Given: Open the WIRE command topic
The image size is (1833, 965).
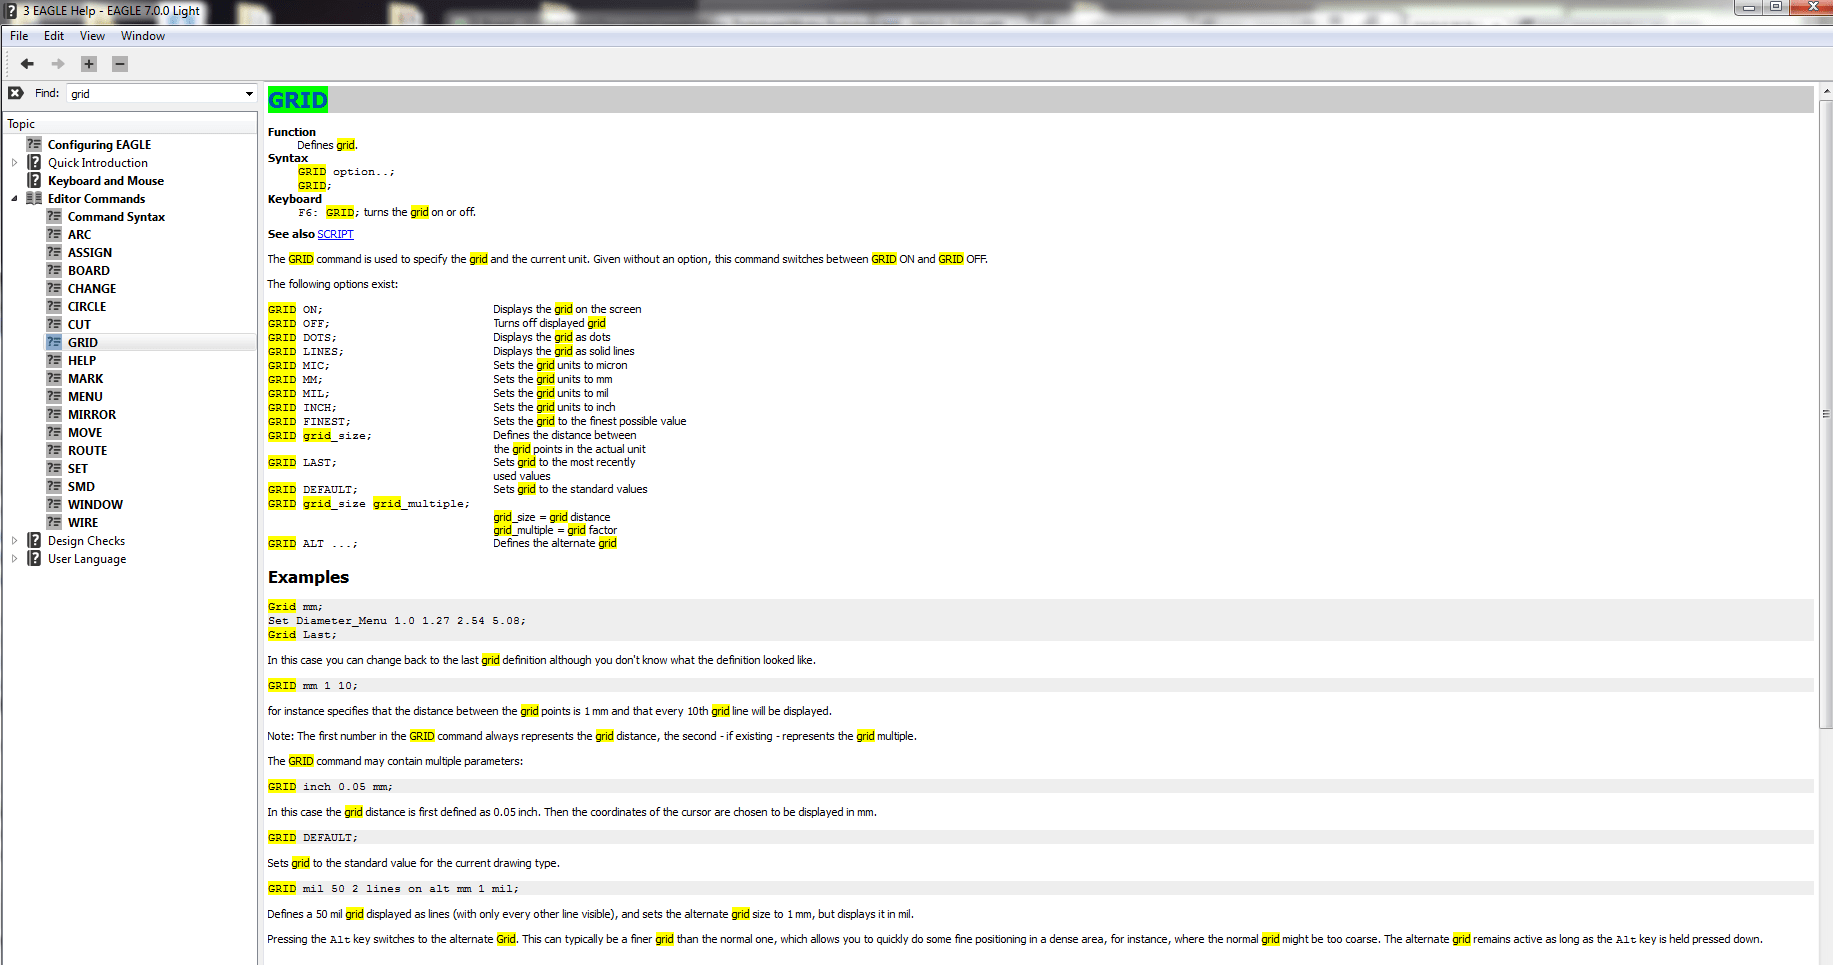Looking at the screenshot, I should click(x=83, y=523).
